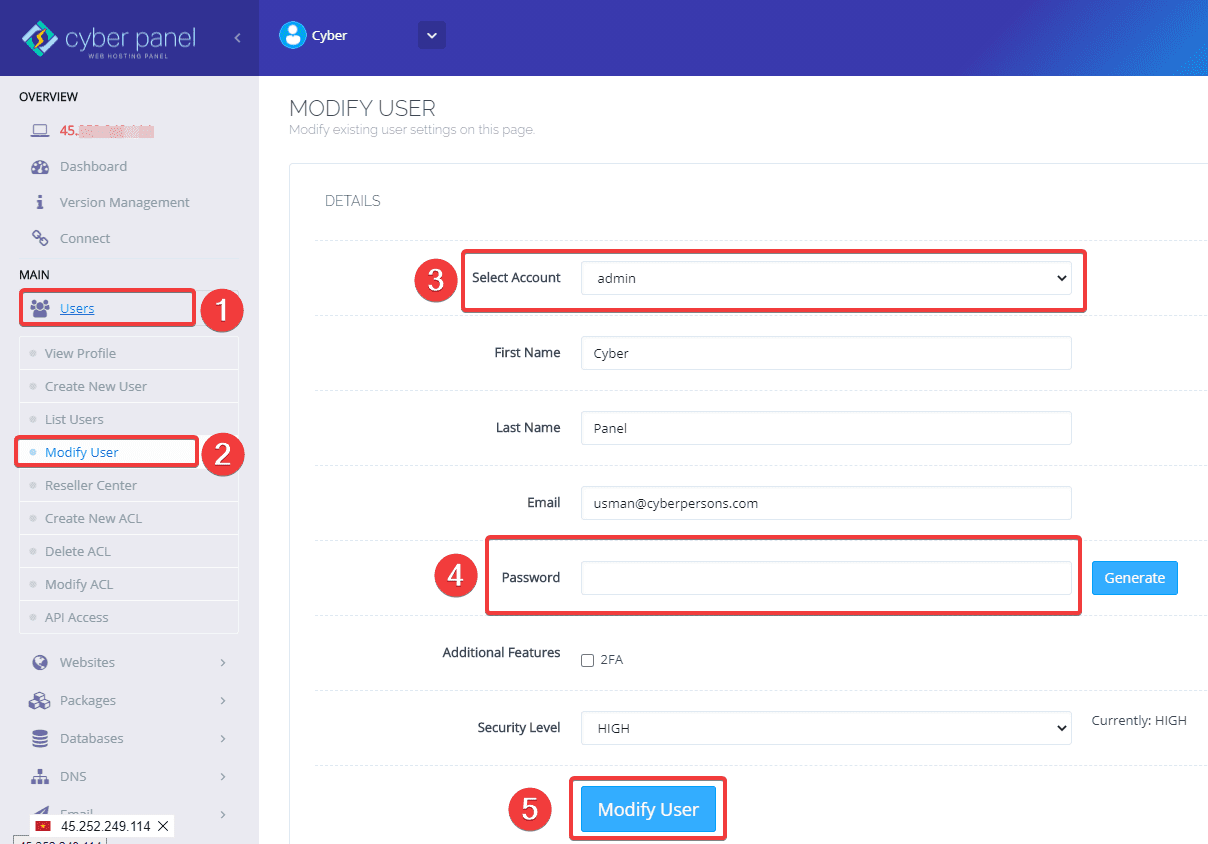
Task: Select List Users from the sidebar
Action: (74, 420)
